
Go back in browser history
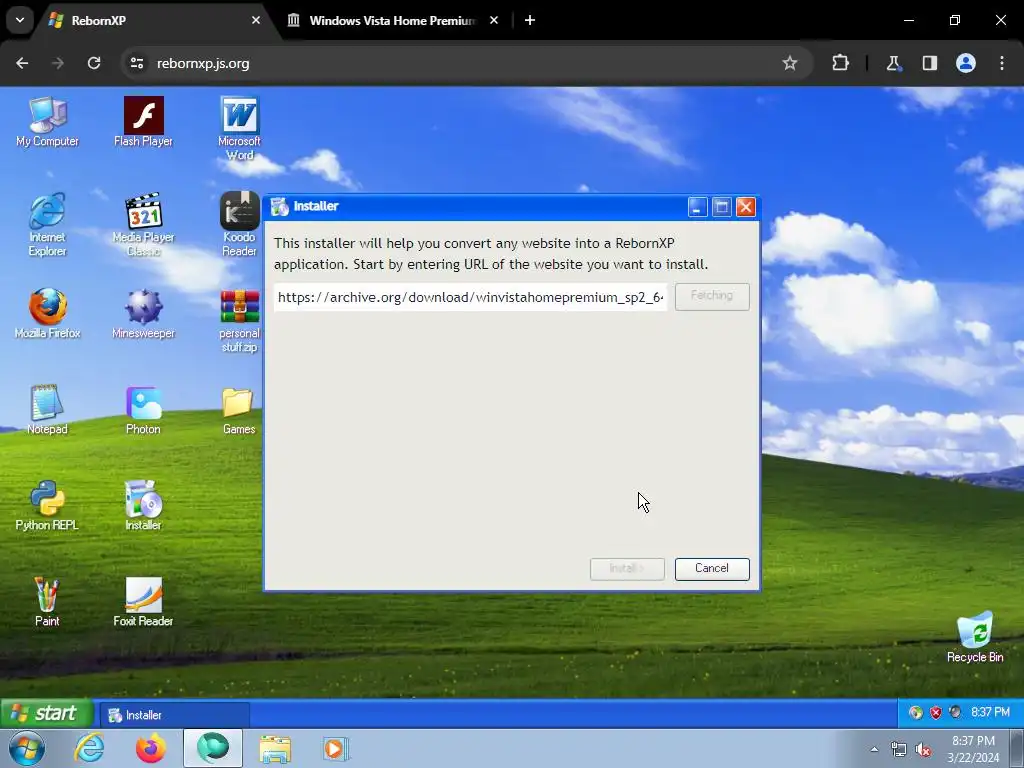tap(22, 63)
